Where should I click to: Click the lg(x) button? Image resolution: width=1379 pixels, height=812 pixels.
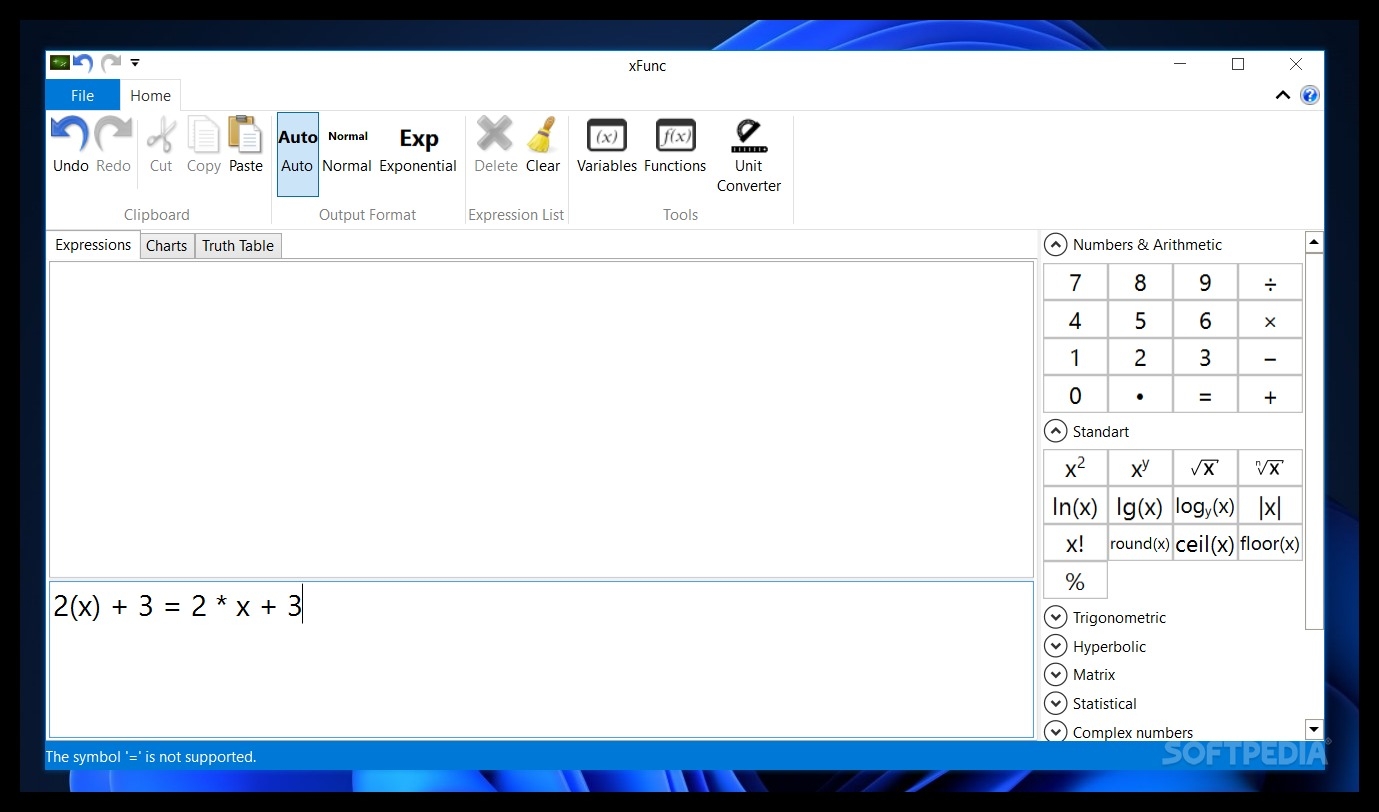[1140, 506]
